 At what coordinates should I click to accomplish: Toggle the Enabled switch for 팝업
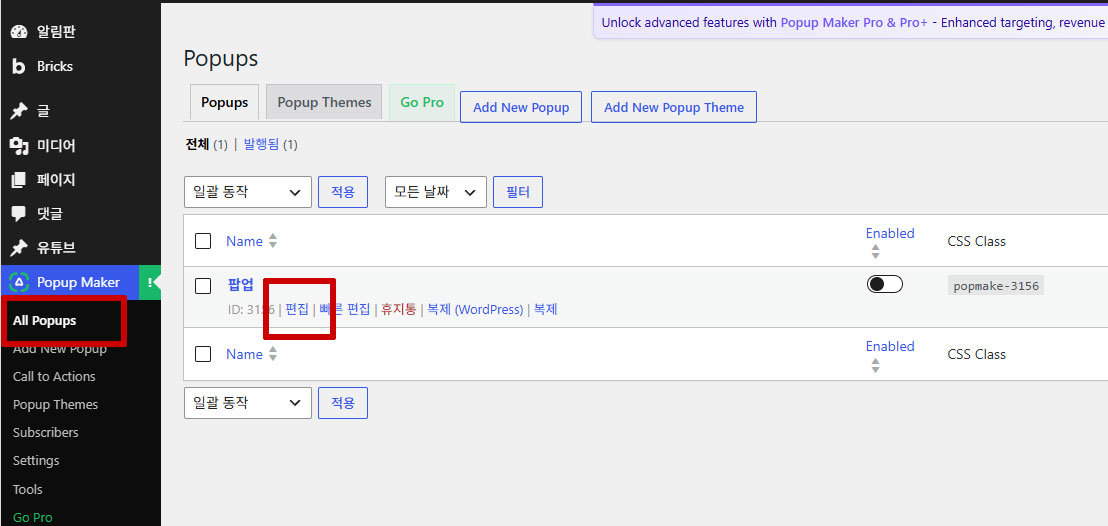(885, 284)
